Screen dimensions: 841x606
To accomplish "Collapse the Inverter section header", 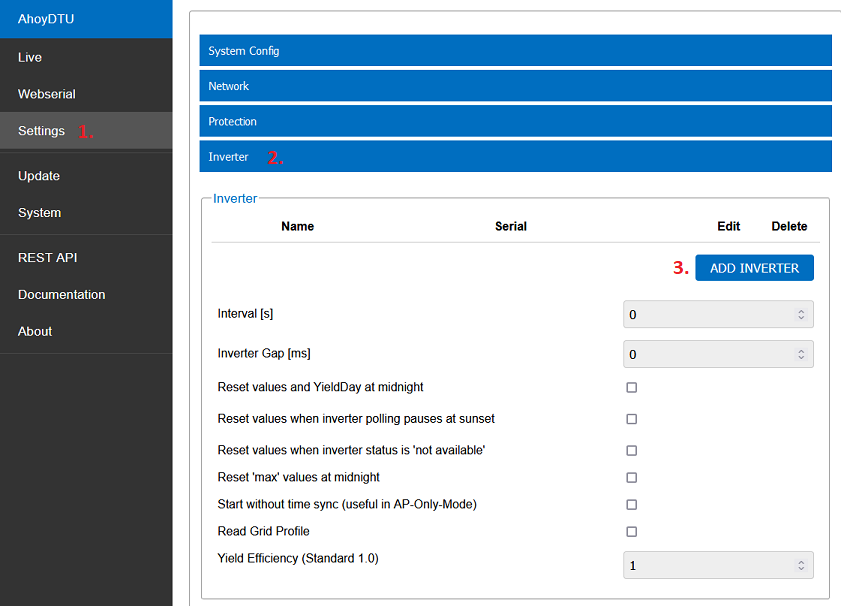I will pyautogui.click(x=515, y=157).
